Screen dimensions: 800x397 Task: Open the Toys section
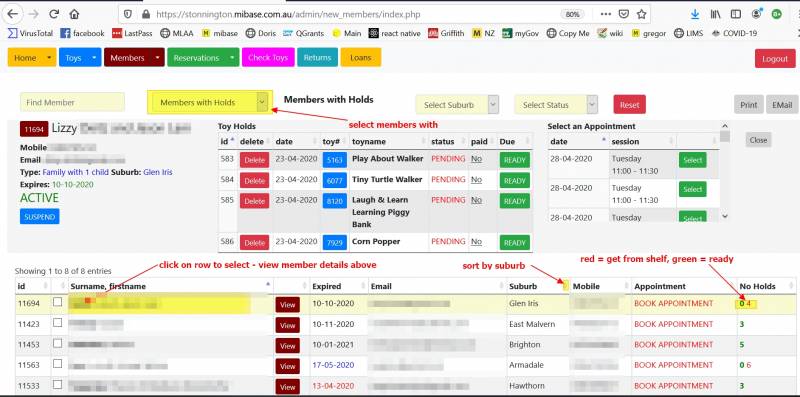pyautogui.click(x=73, y=58)
